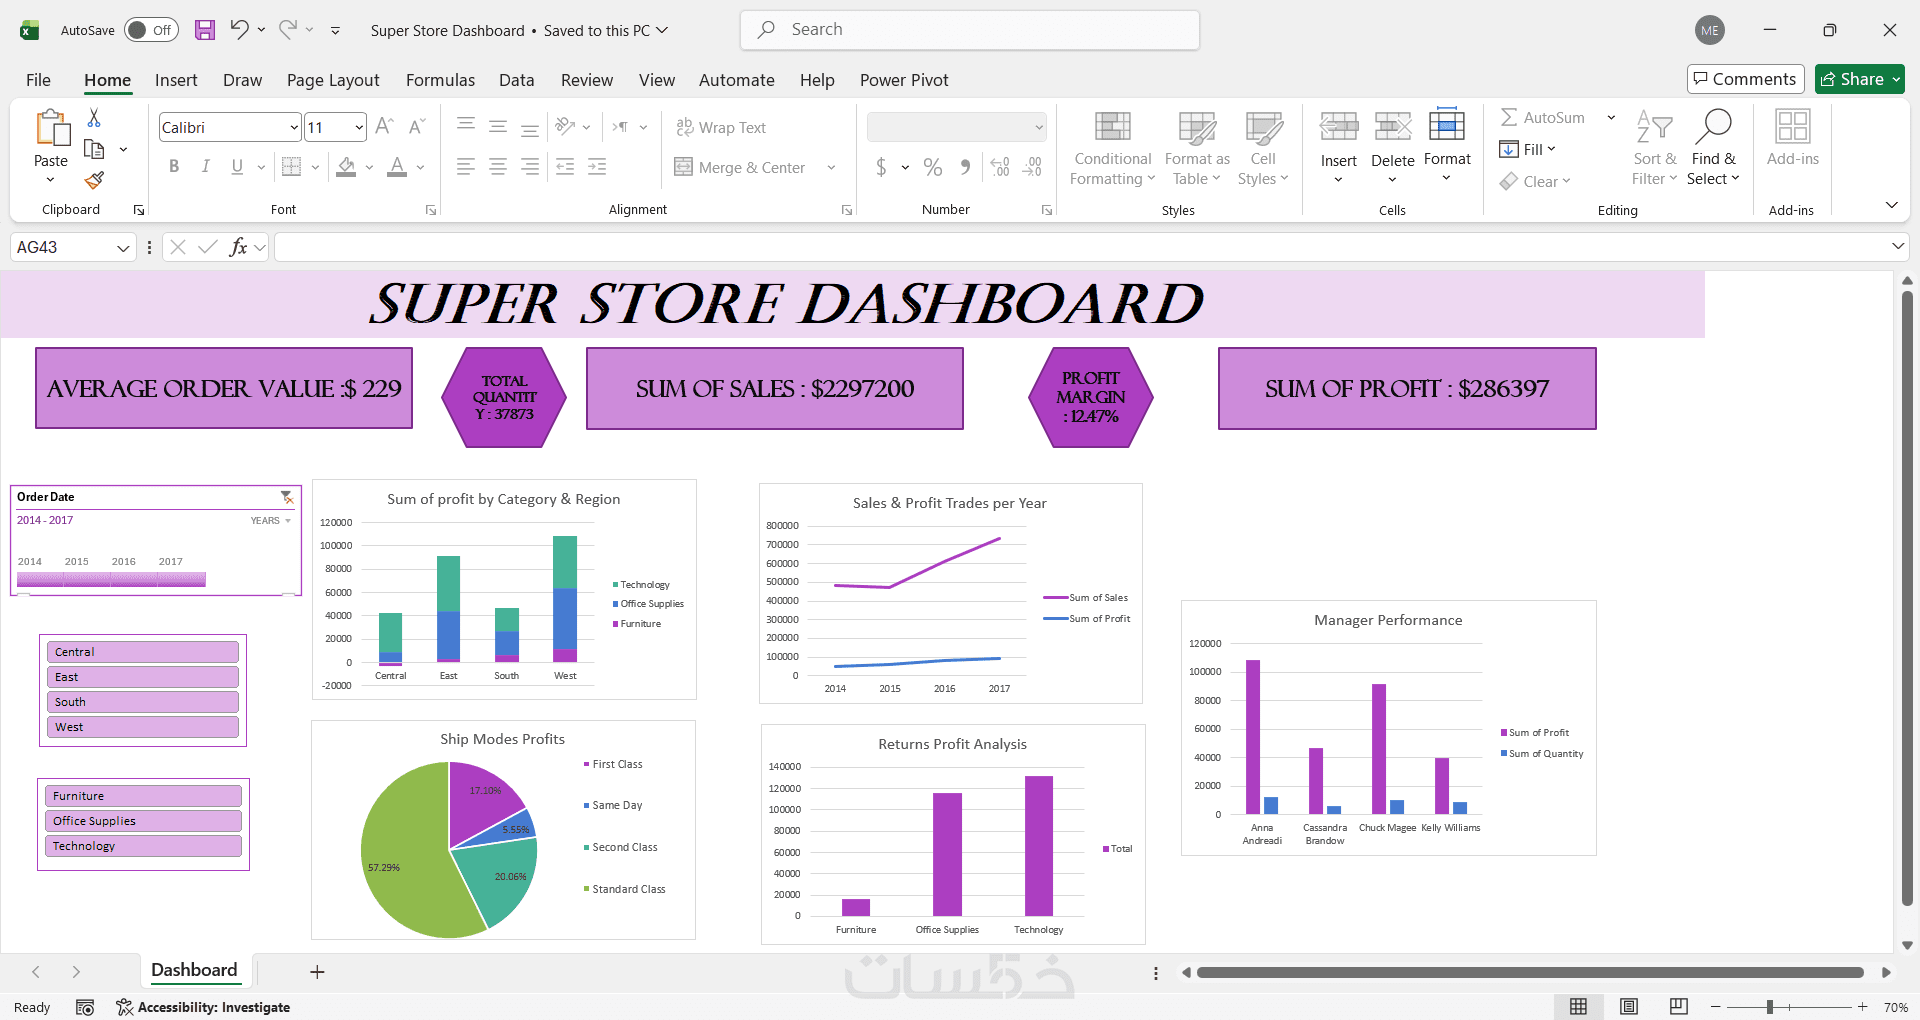1920x1020 pixels.
Task: Click the Share button
Action: click(1860, 79)
